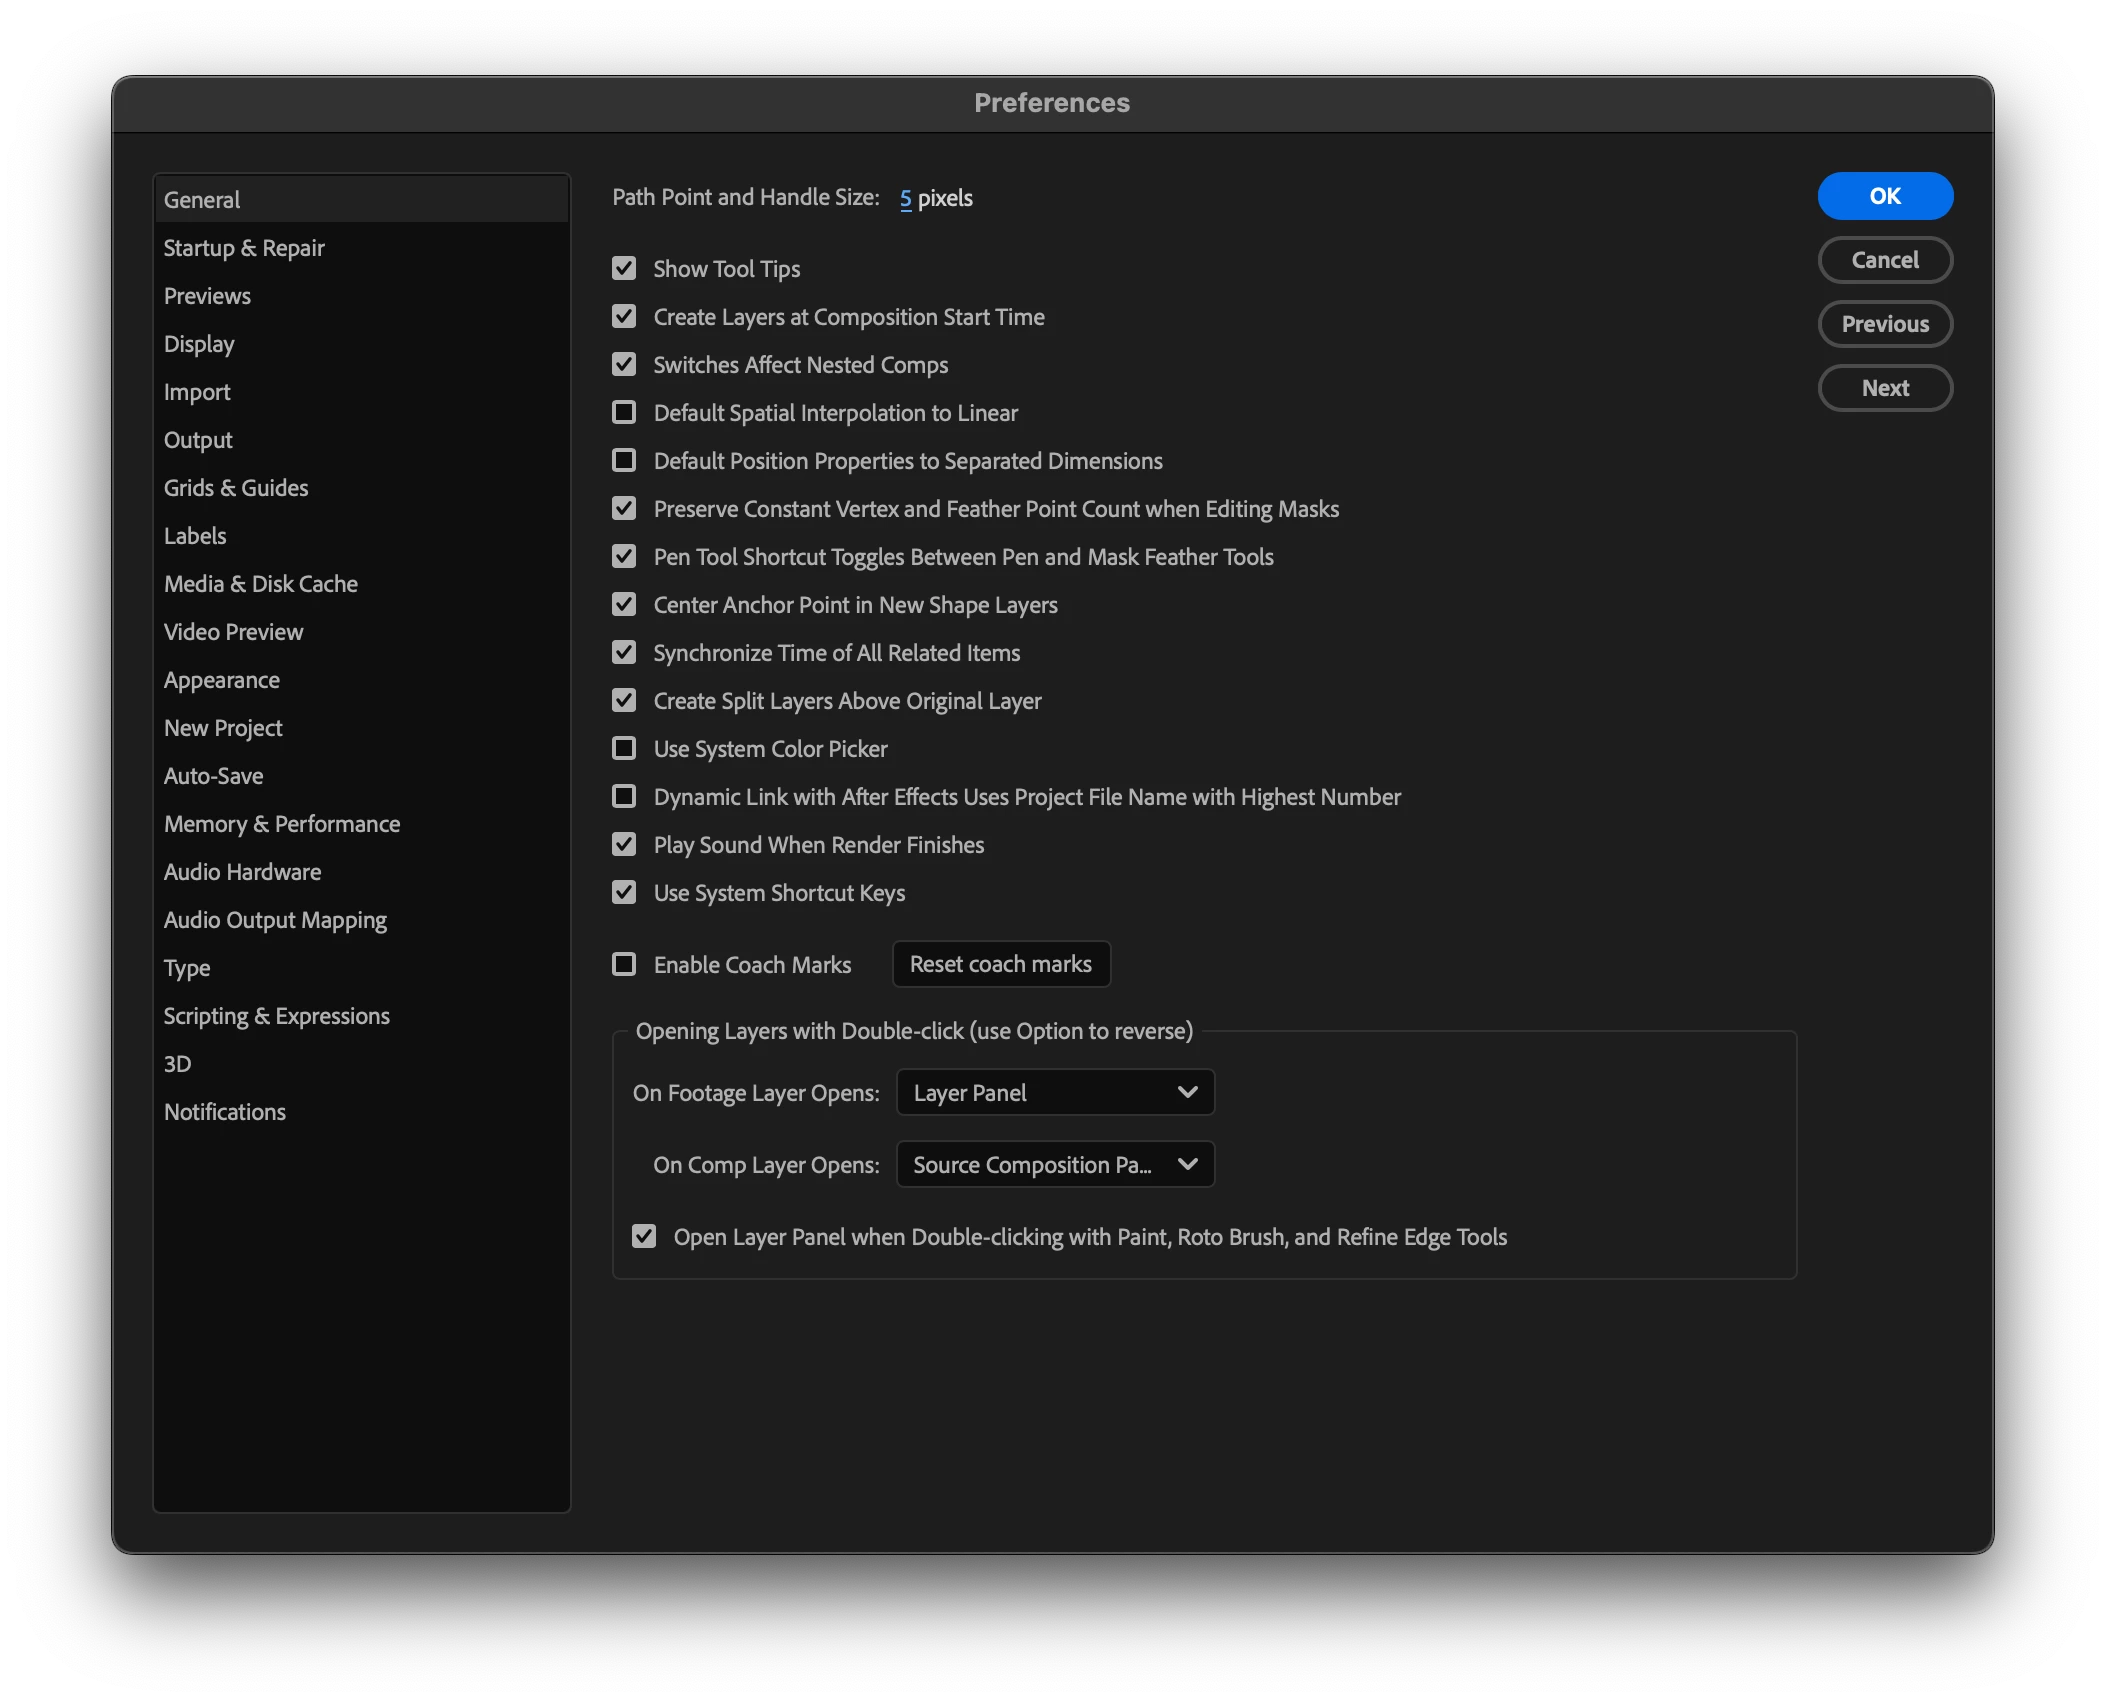2106x1702 pixels.
Task: Disable Play Sound When Render Finishes
Action: point(624,844)
